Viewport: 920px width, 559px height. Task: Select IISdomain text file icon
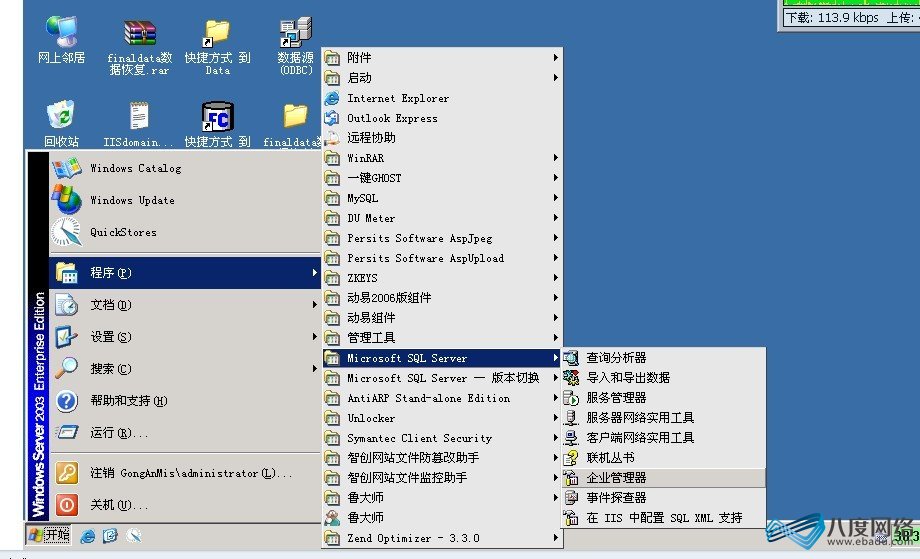(x=138, y=123)
